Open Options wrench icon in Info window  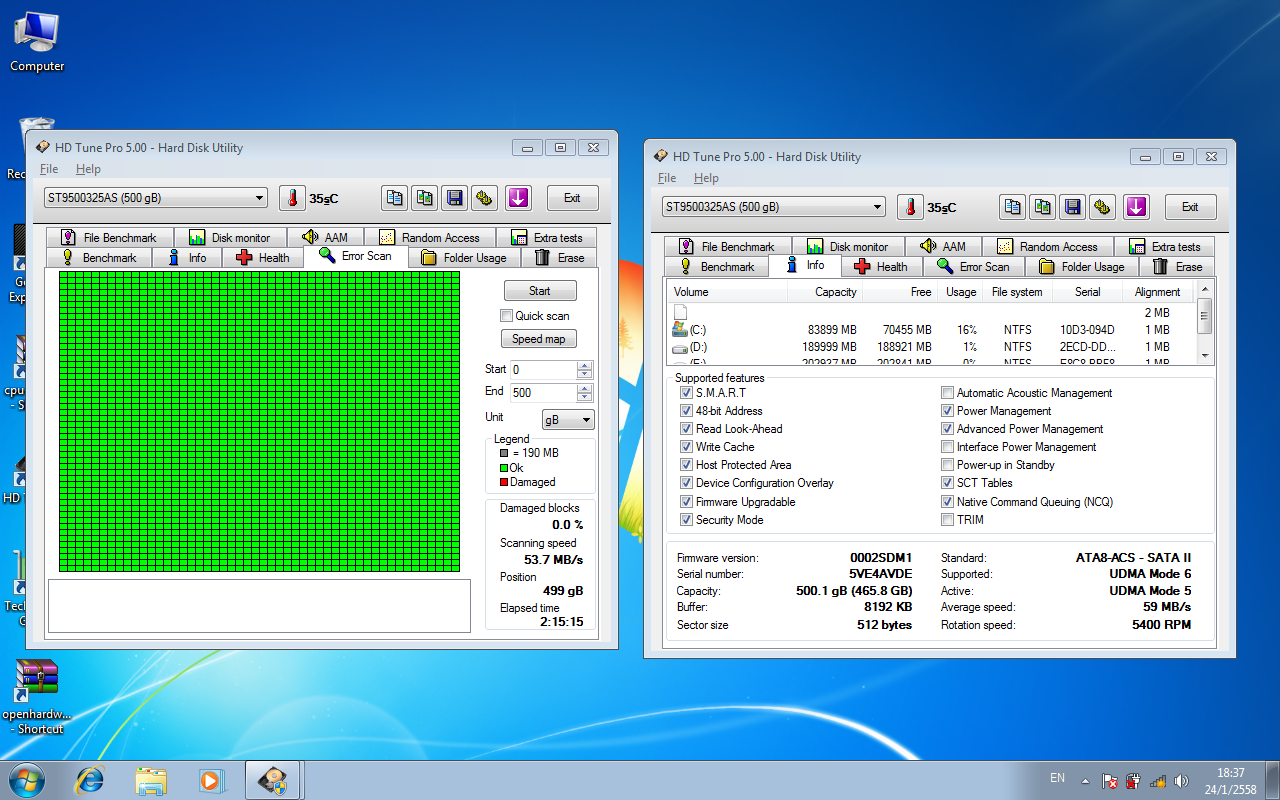pyautogui.click(x=1103, y=207)
